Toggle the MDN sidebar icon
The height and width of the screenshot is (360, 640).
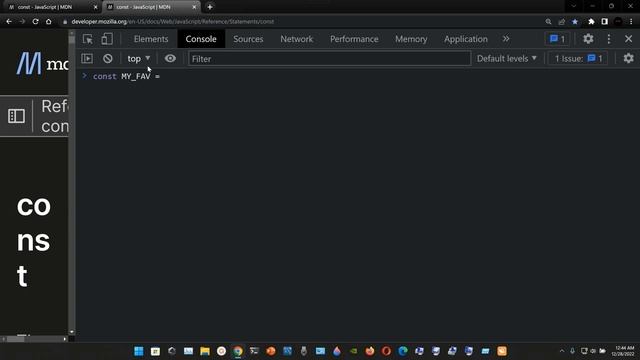coord(16,116)
